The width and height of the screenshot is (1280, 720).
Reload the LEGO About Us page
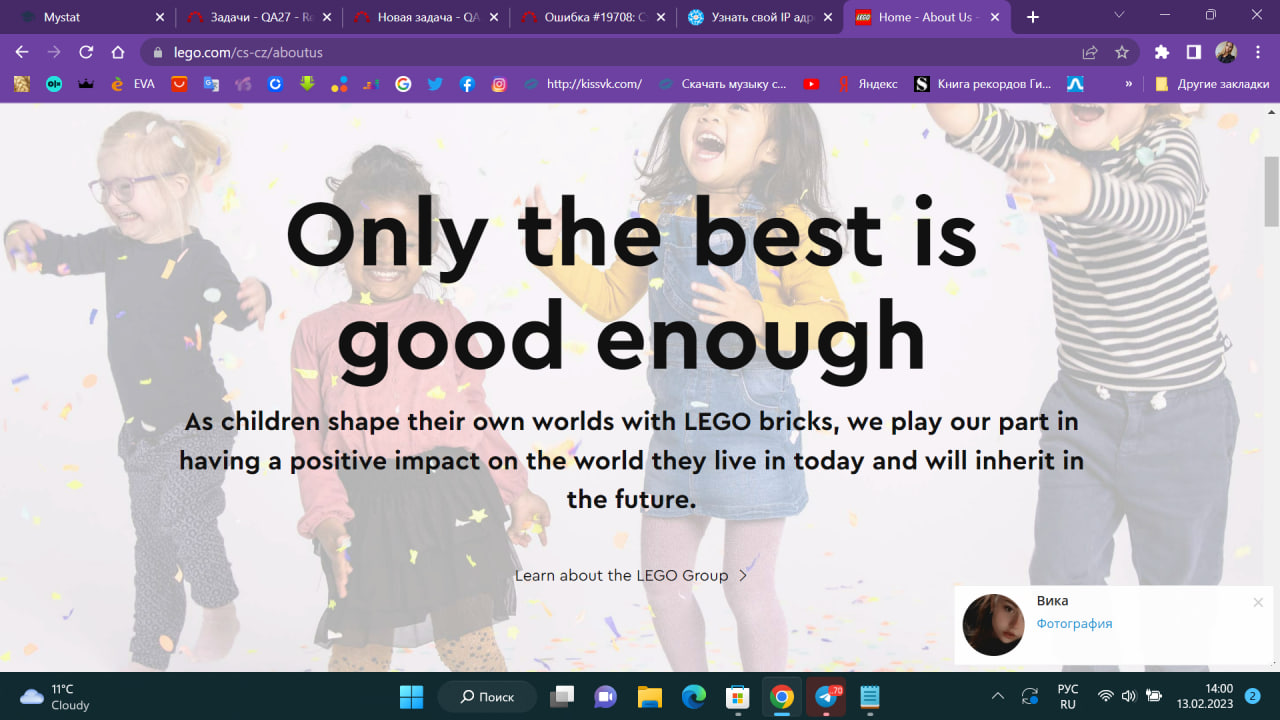click(x=86, y=52)
